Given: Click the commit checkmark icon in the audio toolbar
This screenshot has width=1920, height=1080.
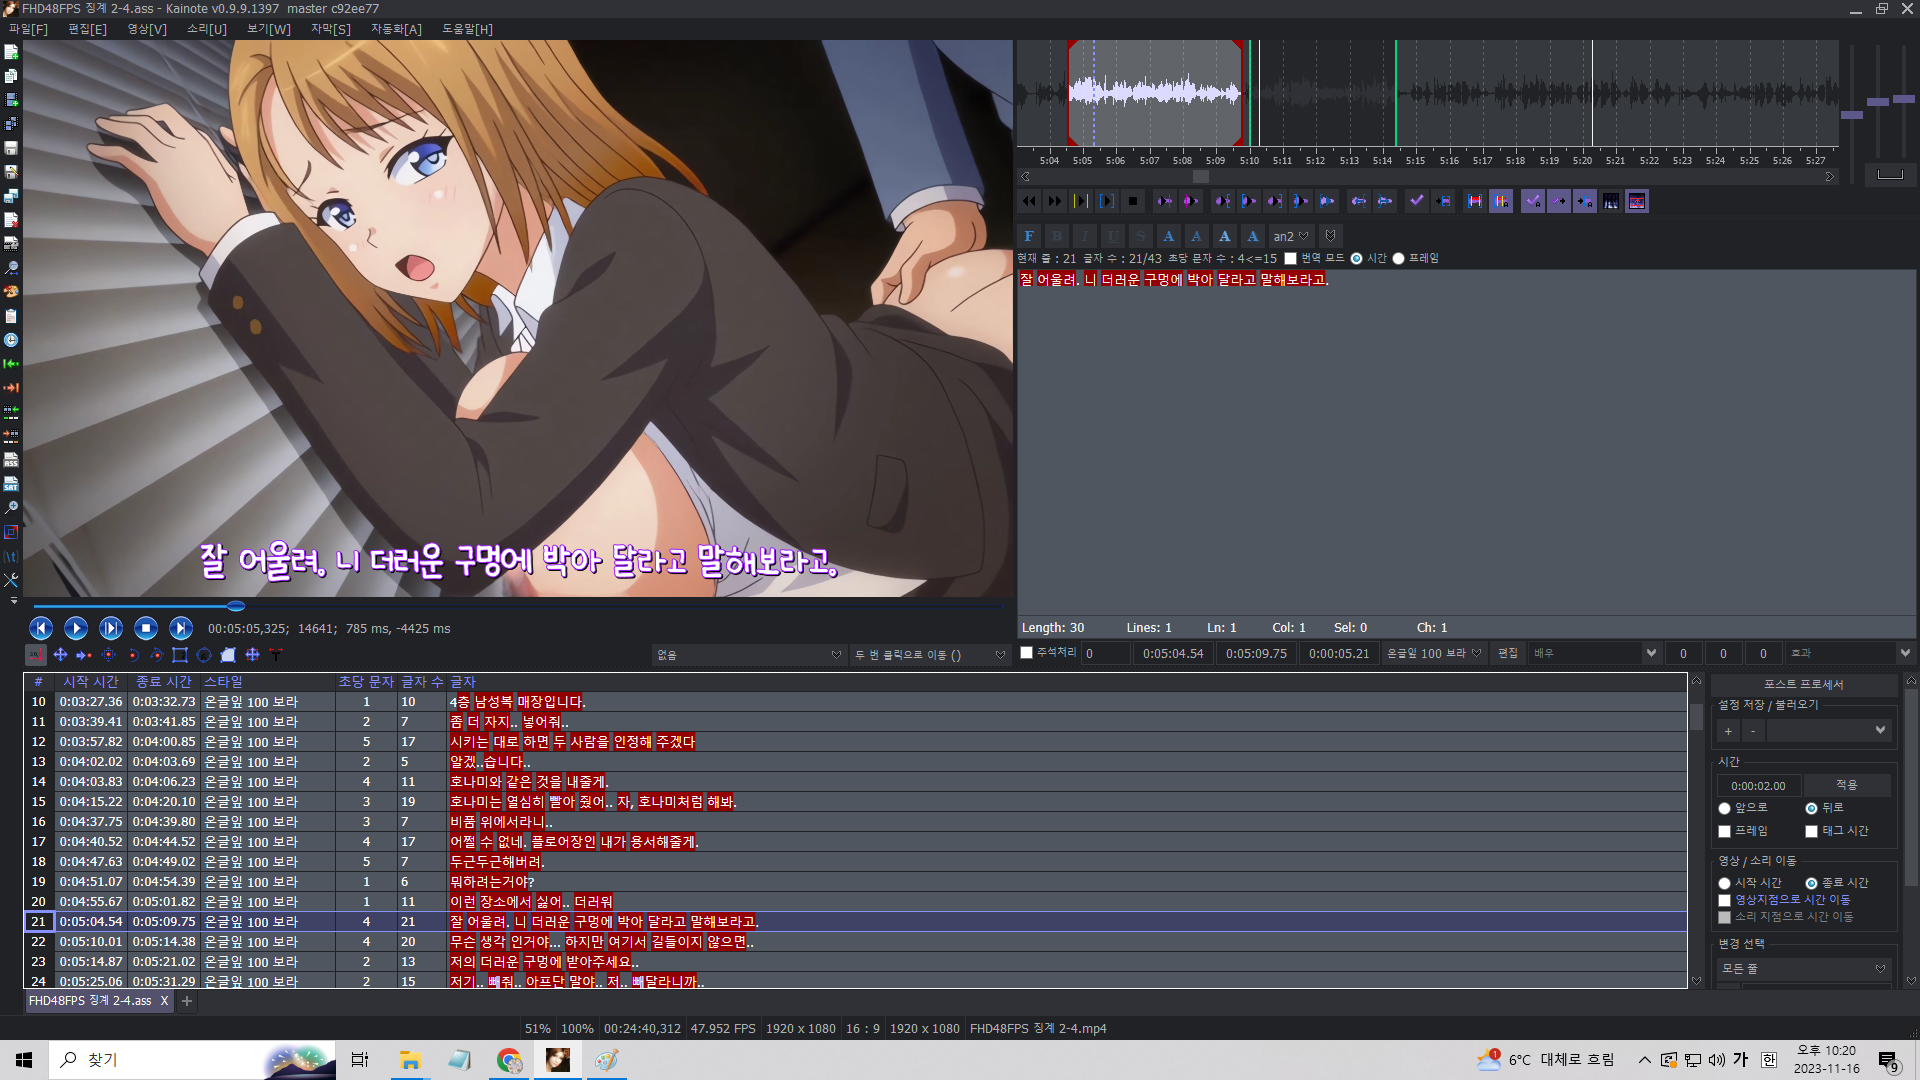Looking at the screenshot, I should pyautogui.click(x=1417, y=201).
